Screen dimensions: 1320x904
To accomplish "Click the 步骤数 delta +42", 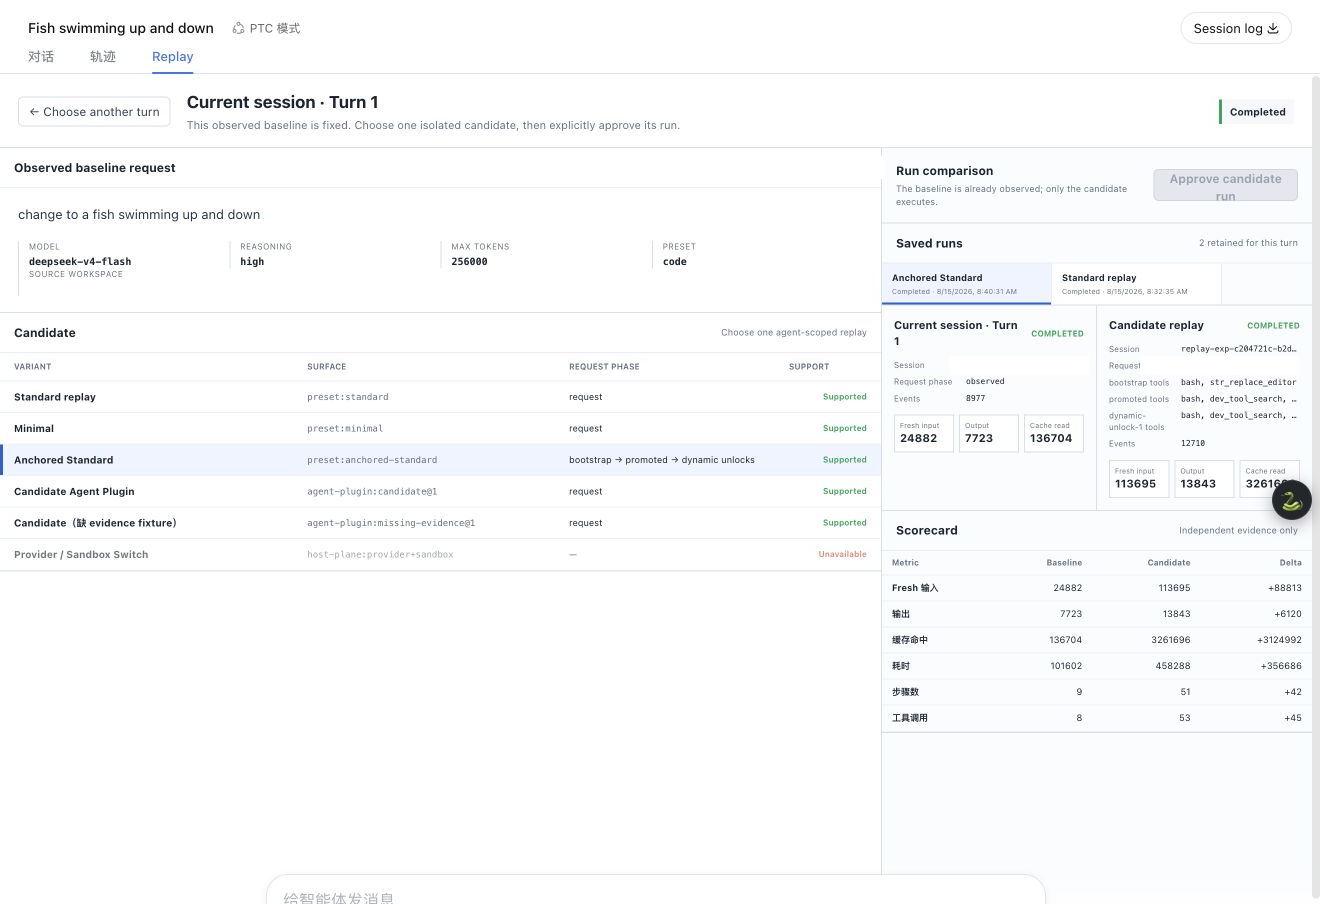I will pyautogui.click(x=1293, y=692).
